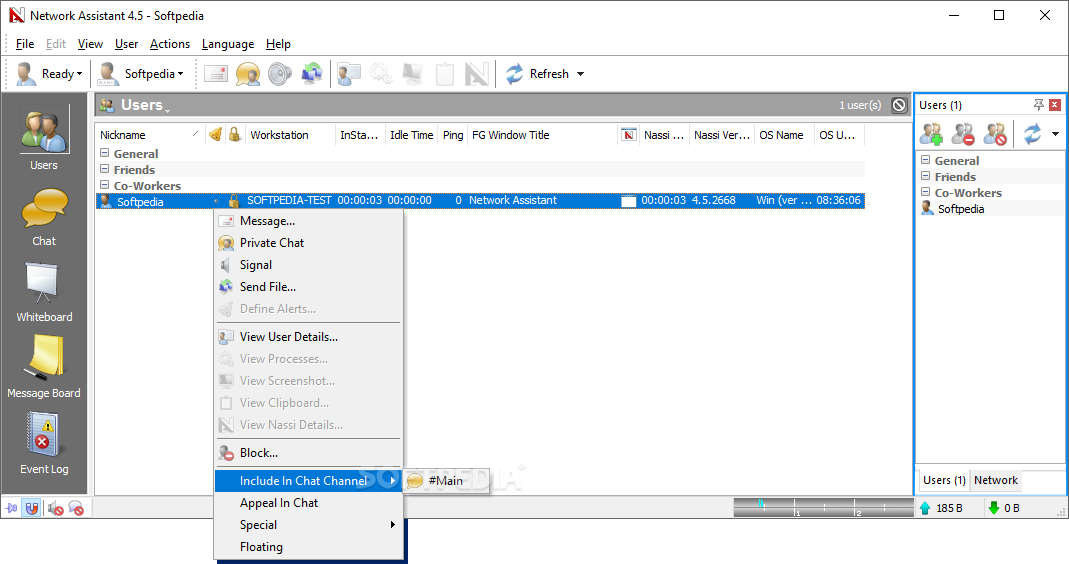Open the Users view in sidebar
Image resolution: width=1069 pixels, height=564 pixels.
(x=44, y=138)
